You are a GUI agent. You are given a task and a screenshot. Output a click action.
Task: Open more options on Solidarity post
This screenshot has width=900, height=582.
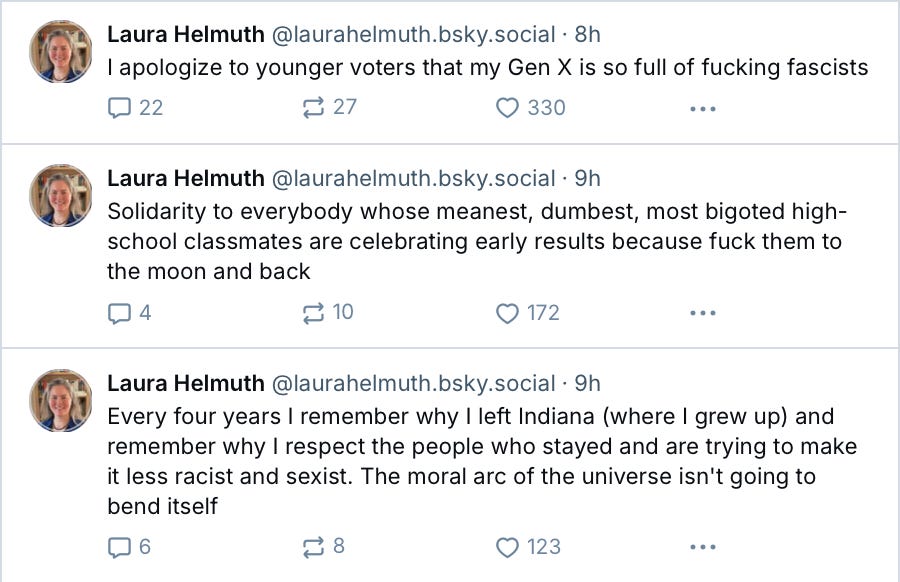[703, 313]
